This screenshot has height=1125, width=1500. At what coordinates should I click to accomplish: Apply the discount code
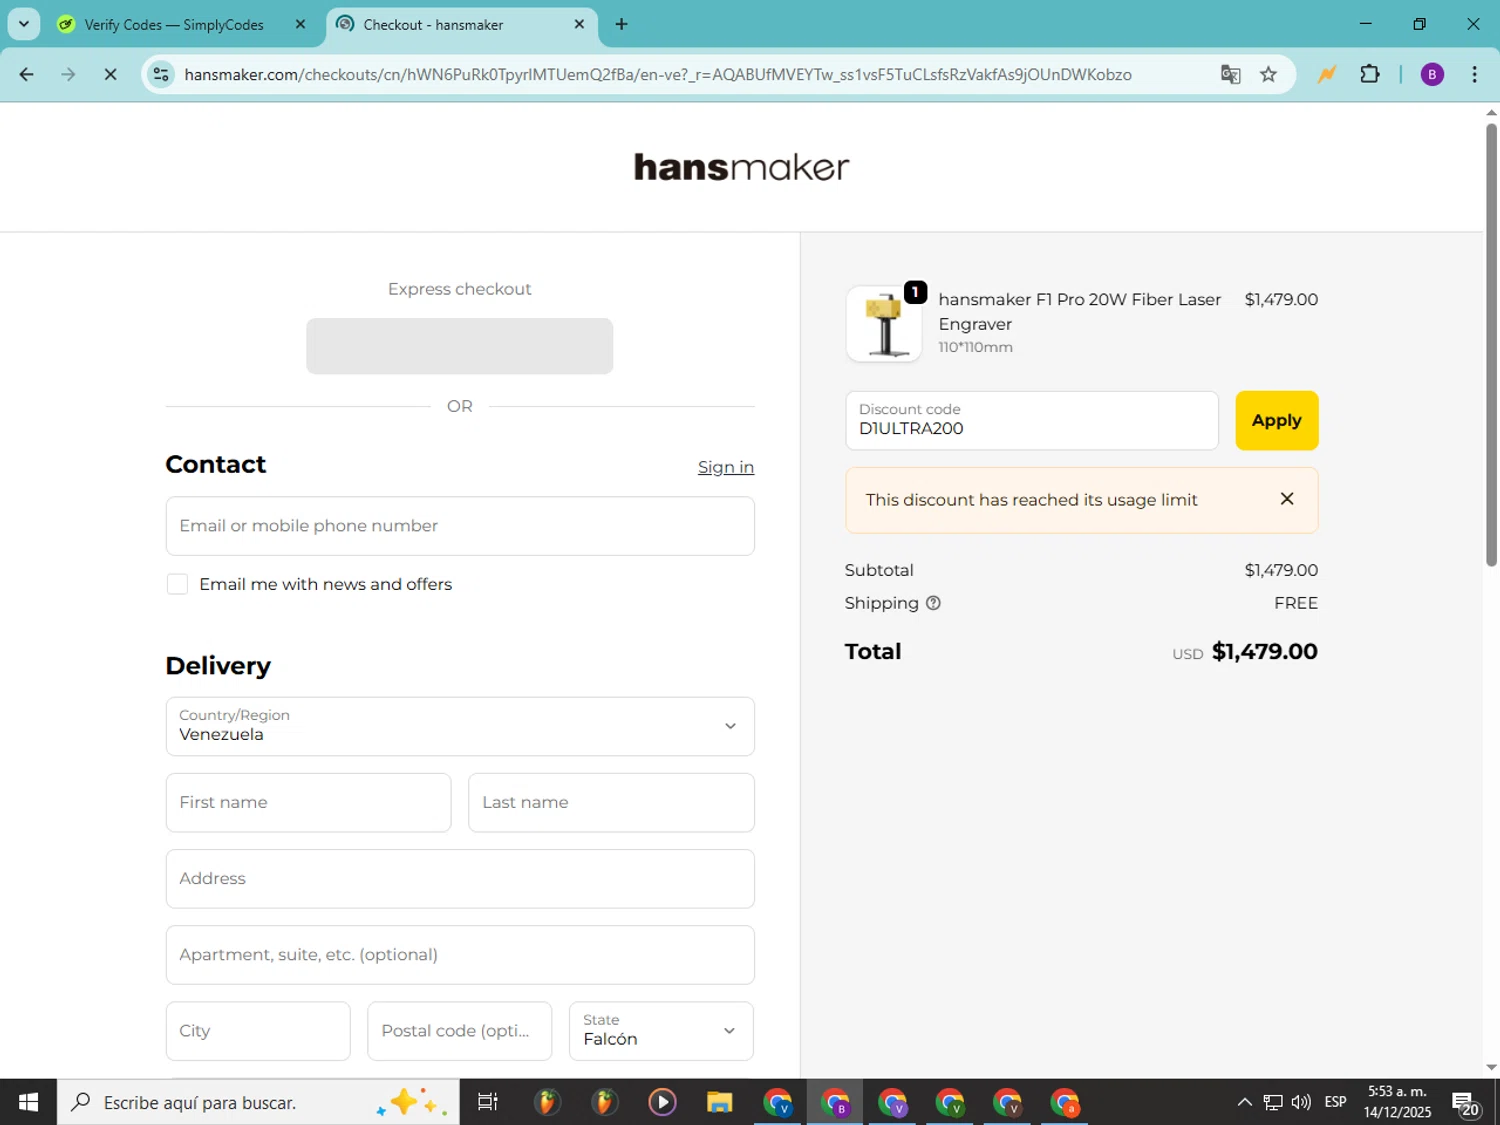(x=1276, y=420)
